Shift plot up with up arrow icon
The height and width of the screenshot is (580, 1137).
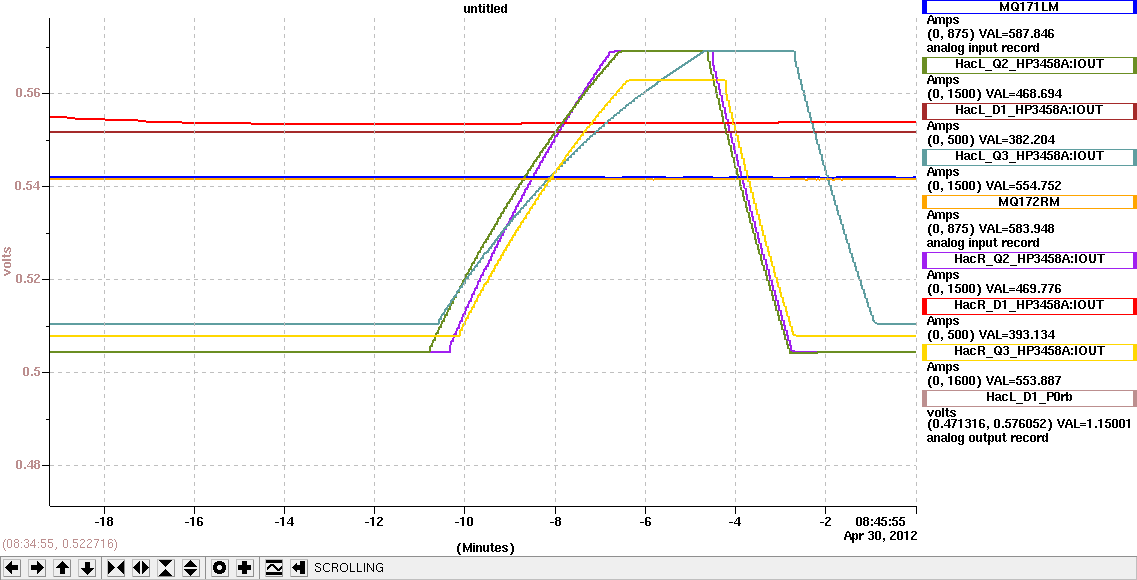coord(62,568)
